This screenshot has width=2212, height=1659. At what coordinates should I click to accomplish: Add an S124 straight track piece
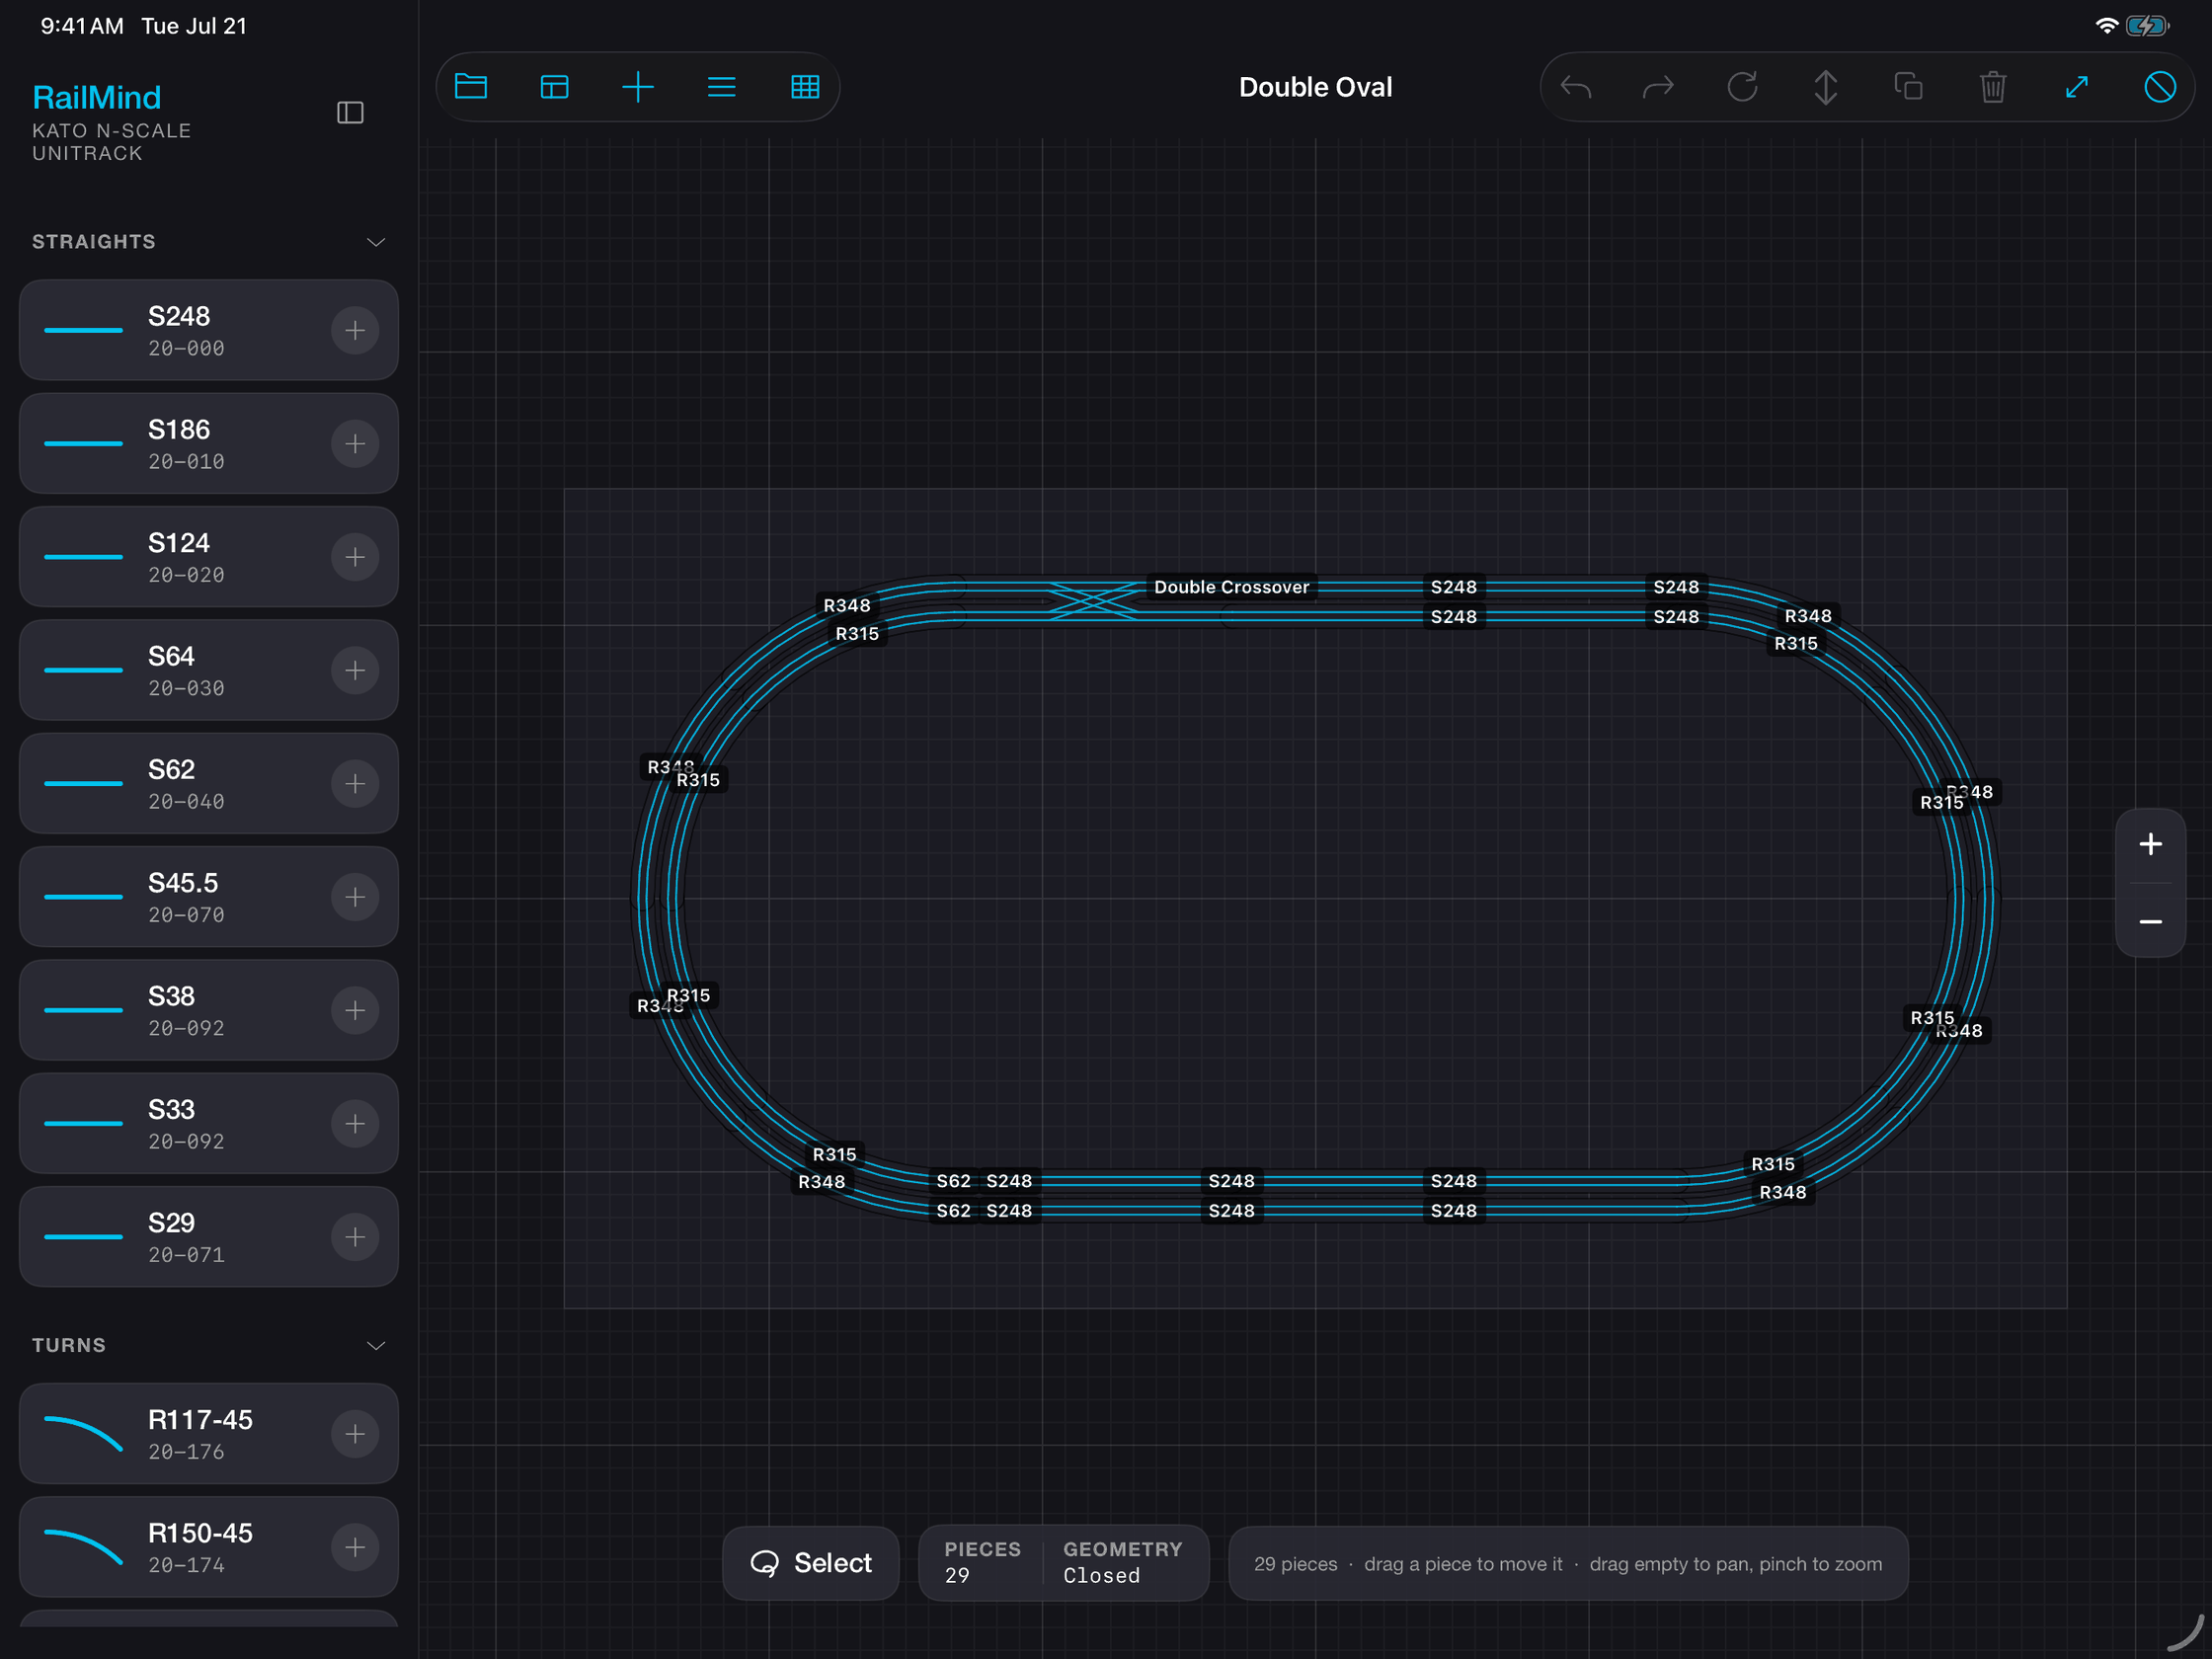coord(355,557)
